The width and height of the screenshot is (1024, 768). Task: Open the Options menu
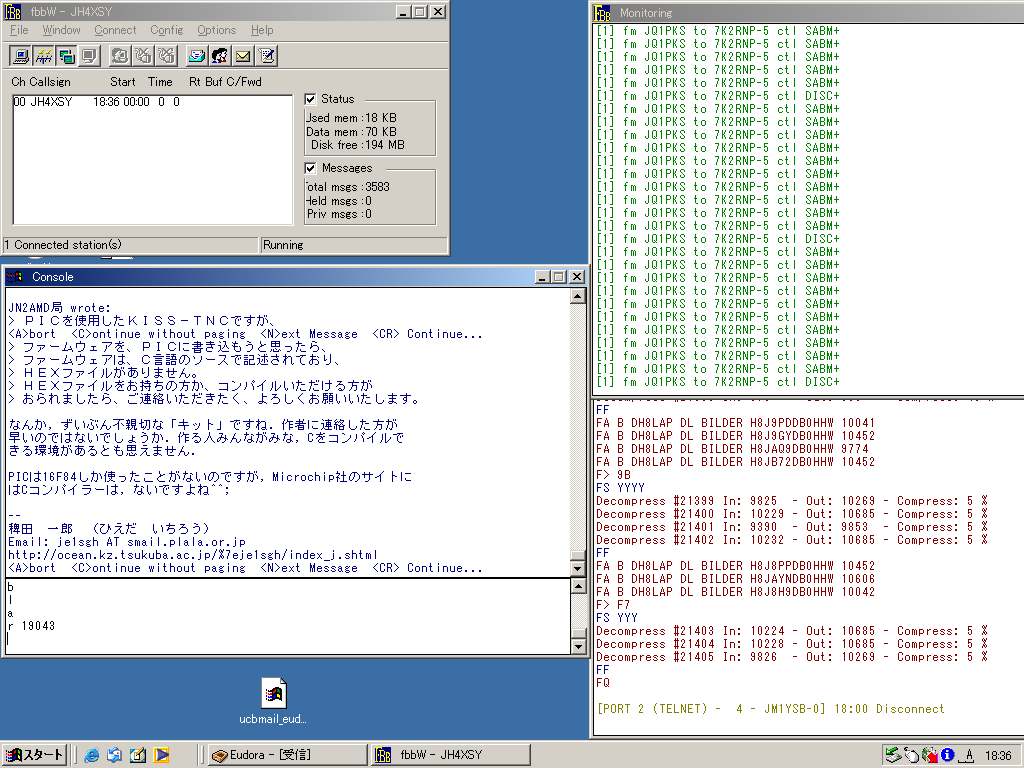coord(216,30)
